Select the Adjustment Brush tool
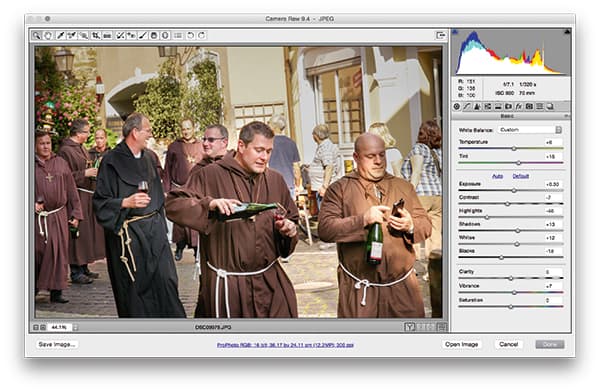Viewport: 600px width, 392px height. tap(143, 36)
